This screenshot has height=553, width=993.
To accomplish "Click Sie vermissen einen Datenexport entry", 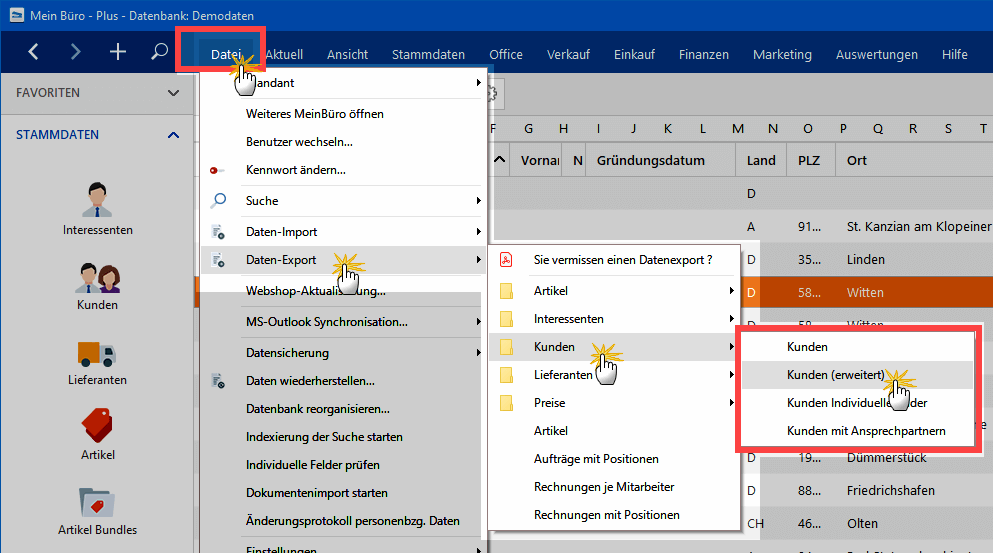I will coord(622,260).
